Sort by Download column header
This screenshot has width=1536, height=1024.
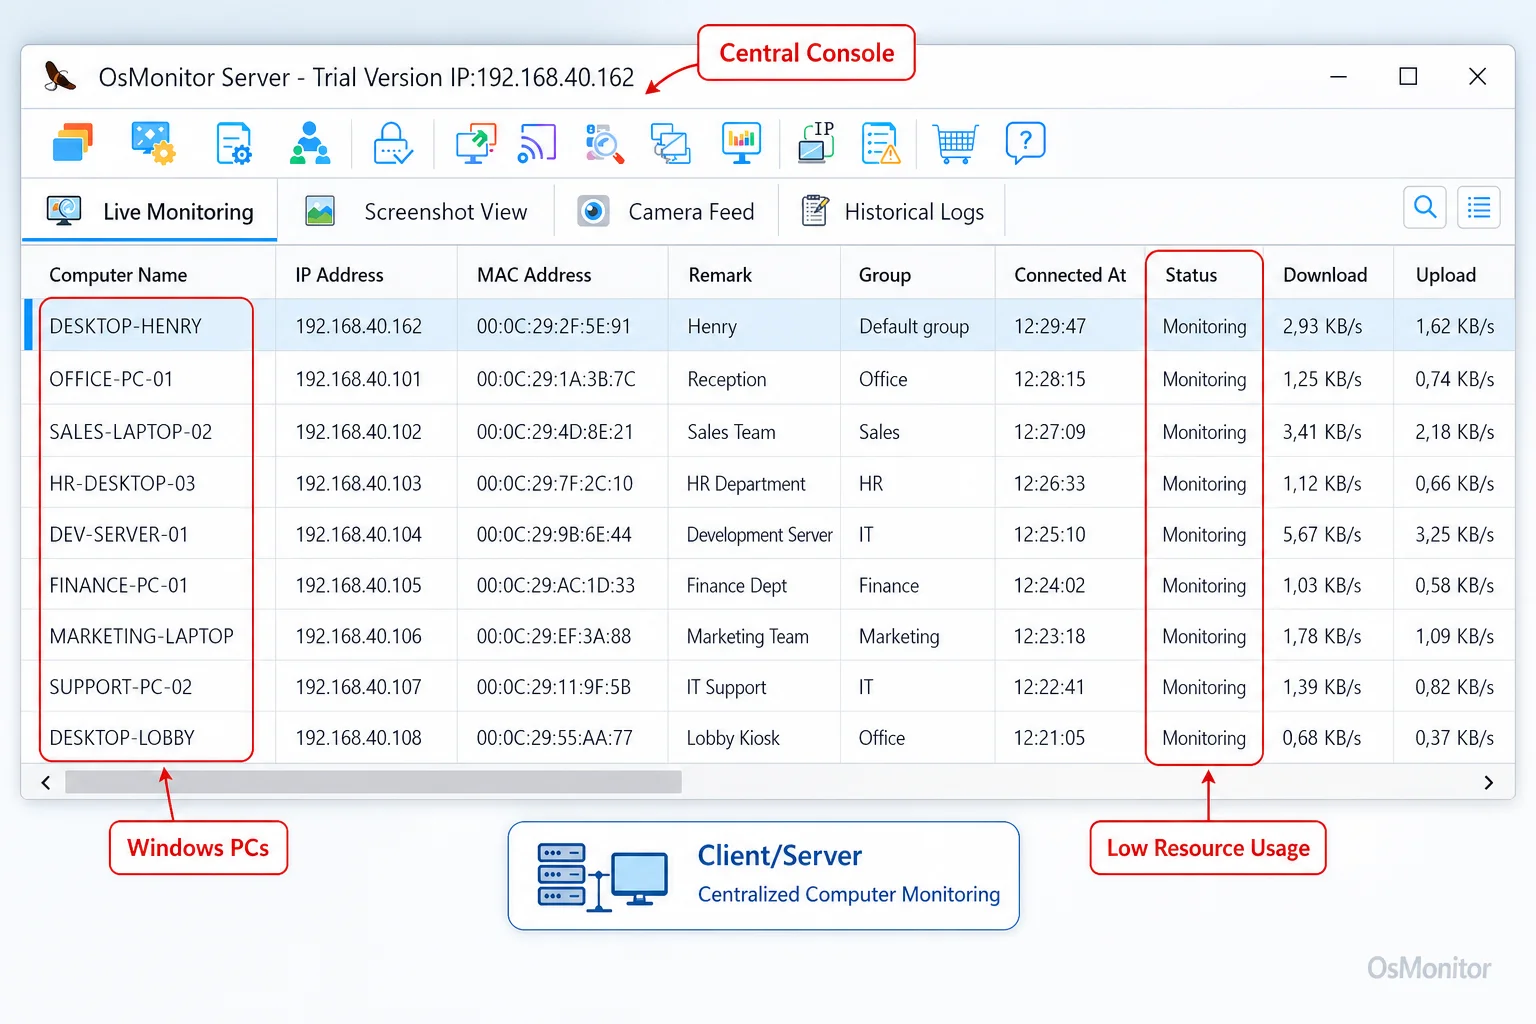pyautogui.click(x=1325, y=275)
